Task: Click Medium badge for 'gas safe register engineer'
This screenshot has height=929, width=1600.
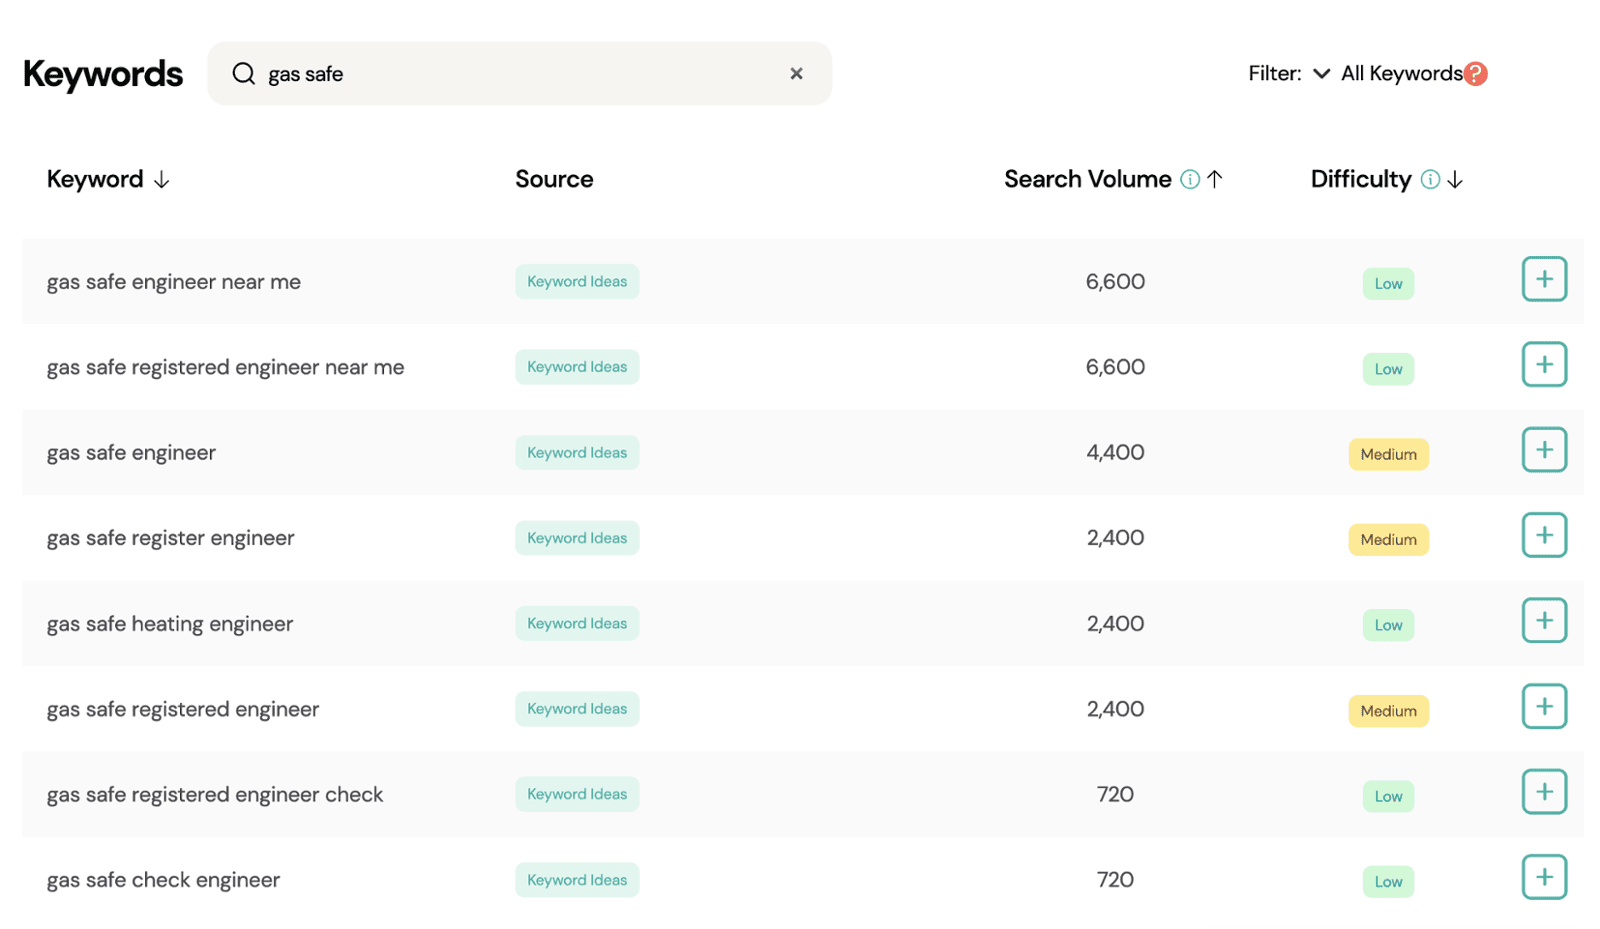Action: 1388,540
